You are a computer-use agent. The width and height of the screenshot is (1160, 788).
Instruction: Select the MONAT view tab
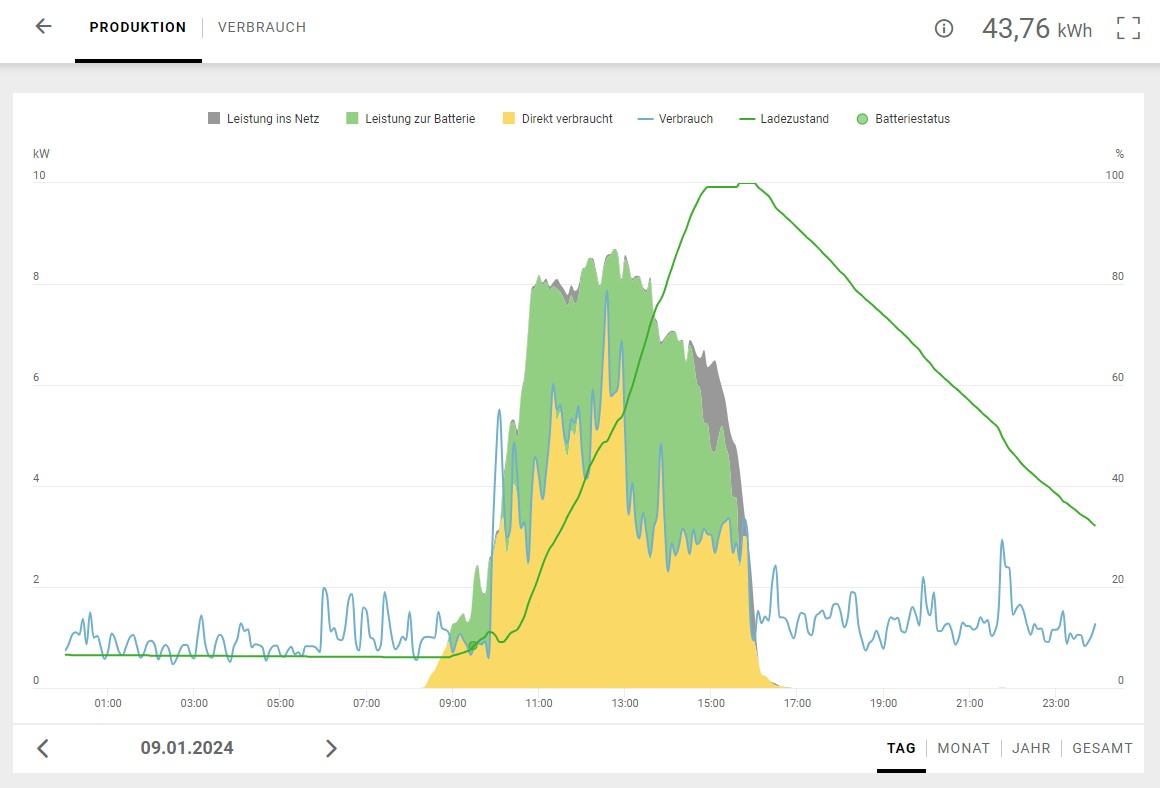point(963,748)
